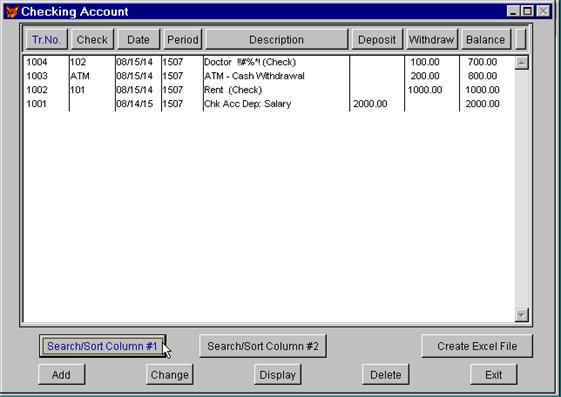Click the Period column header

183,39
